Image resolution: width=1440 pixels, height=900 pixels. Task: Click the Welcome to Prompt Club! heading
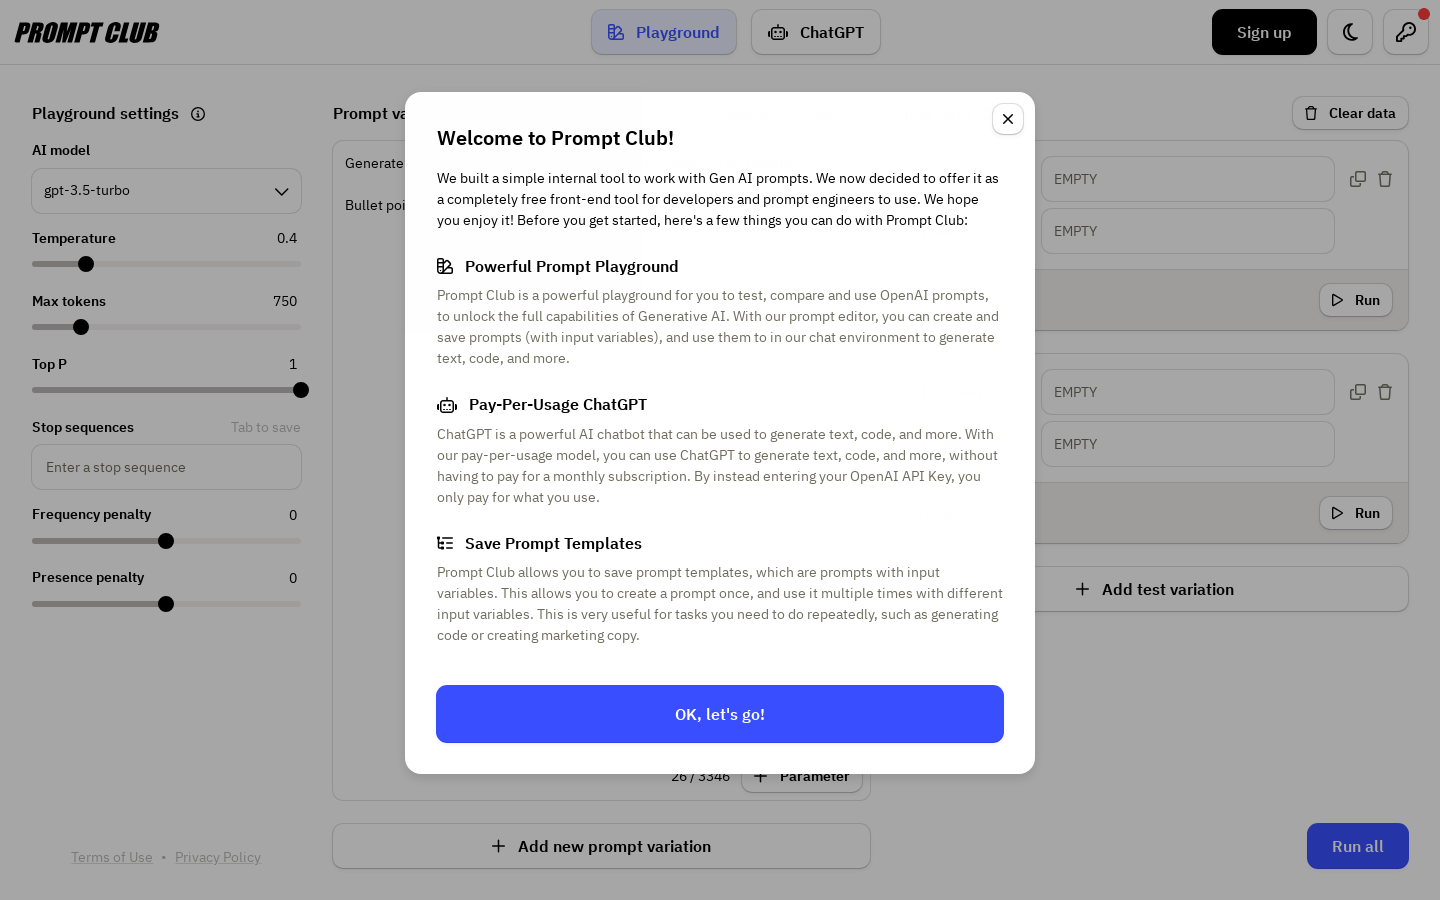tap(555, 138)
